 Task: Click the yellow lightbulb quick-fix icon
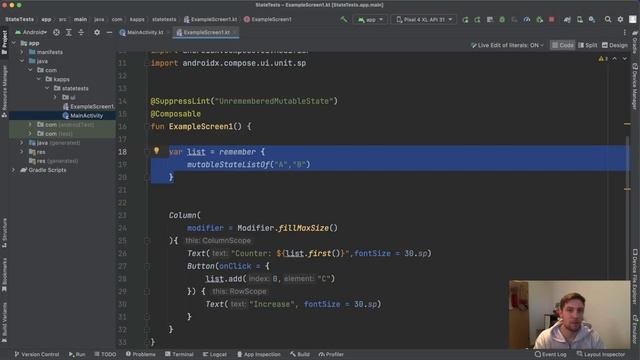click(x=156, y=151)
